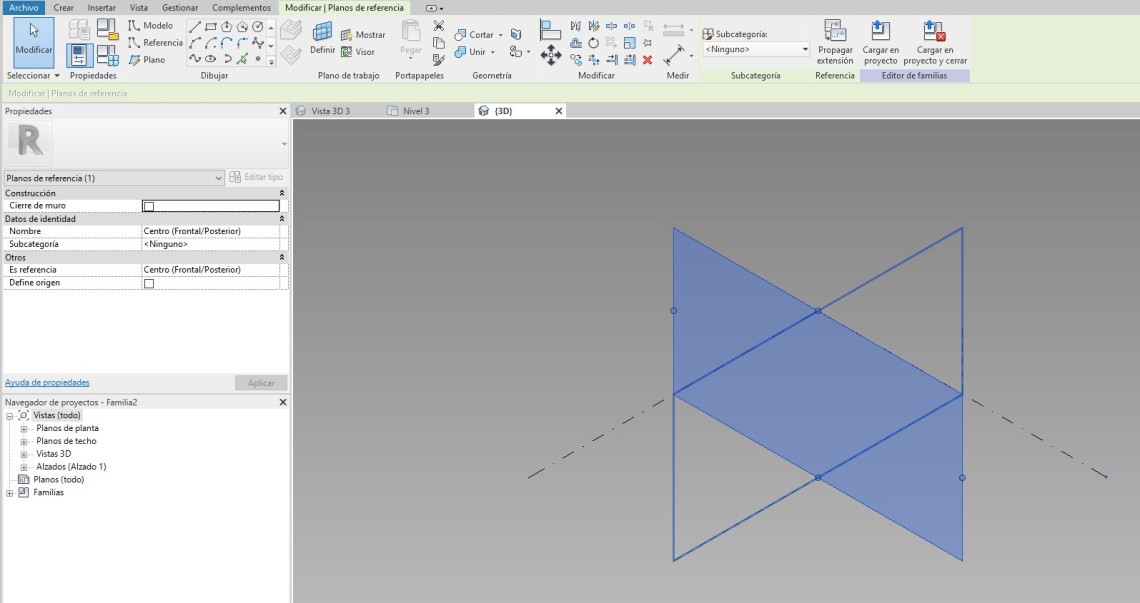Click the Propagar extensión icon
Image resolution: width=1140 pixels, height=603 pixels.
(835, 32)
